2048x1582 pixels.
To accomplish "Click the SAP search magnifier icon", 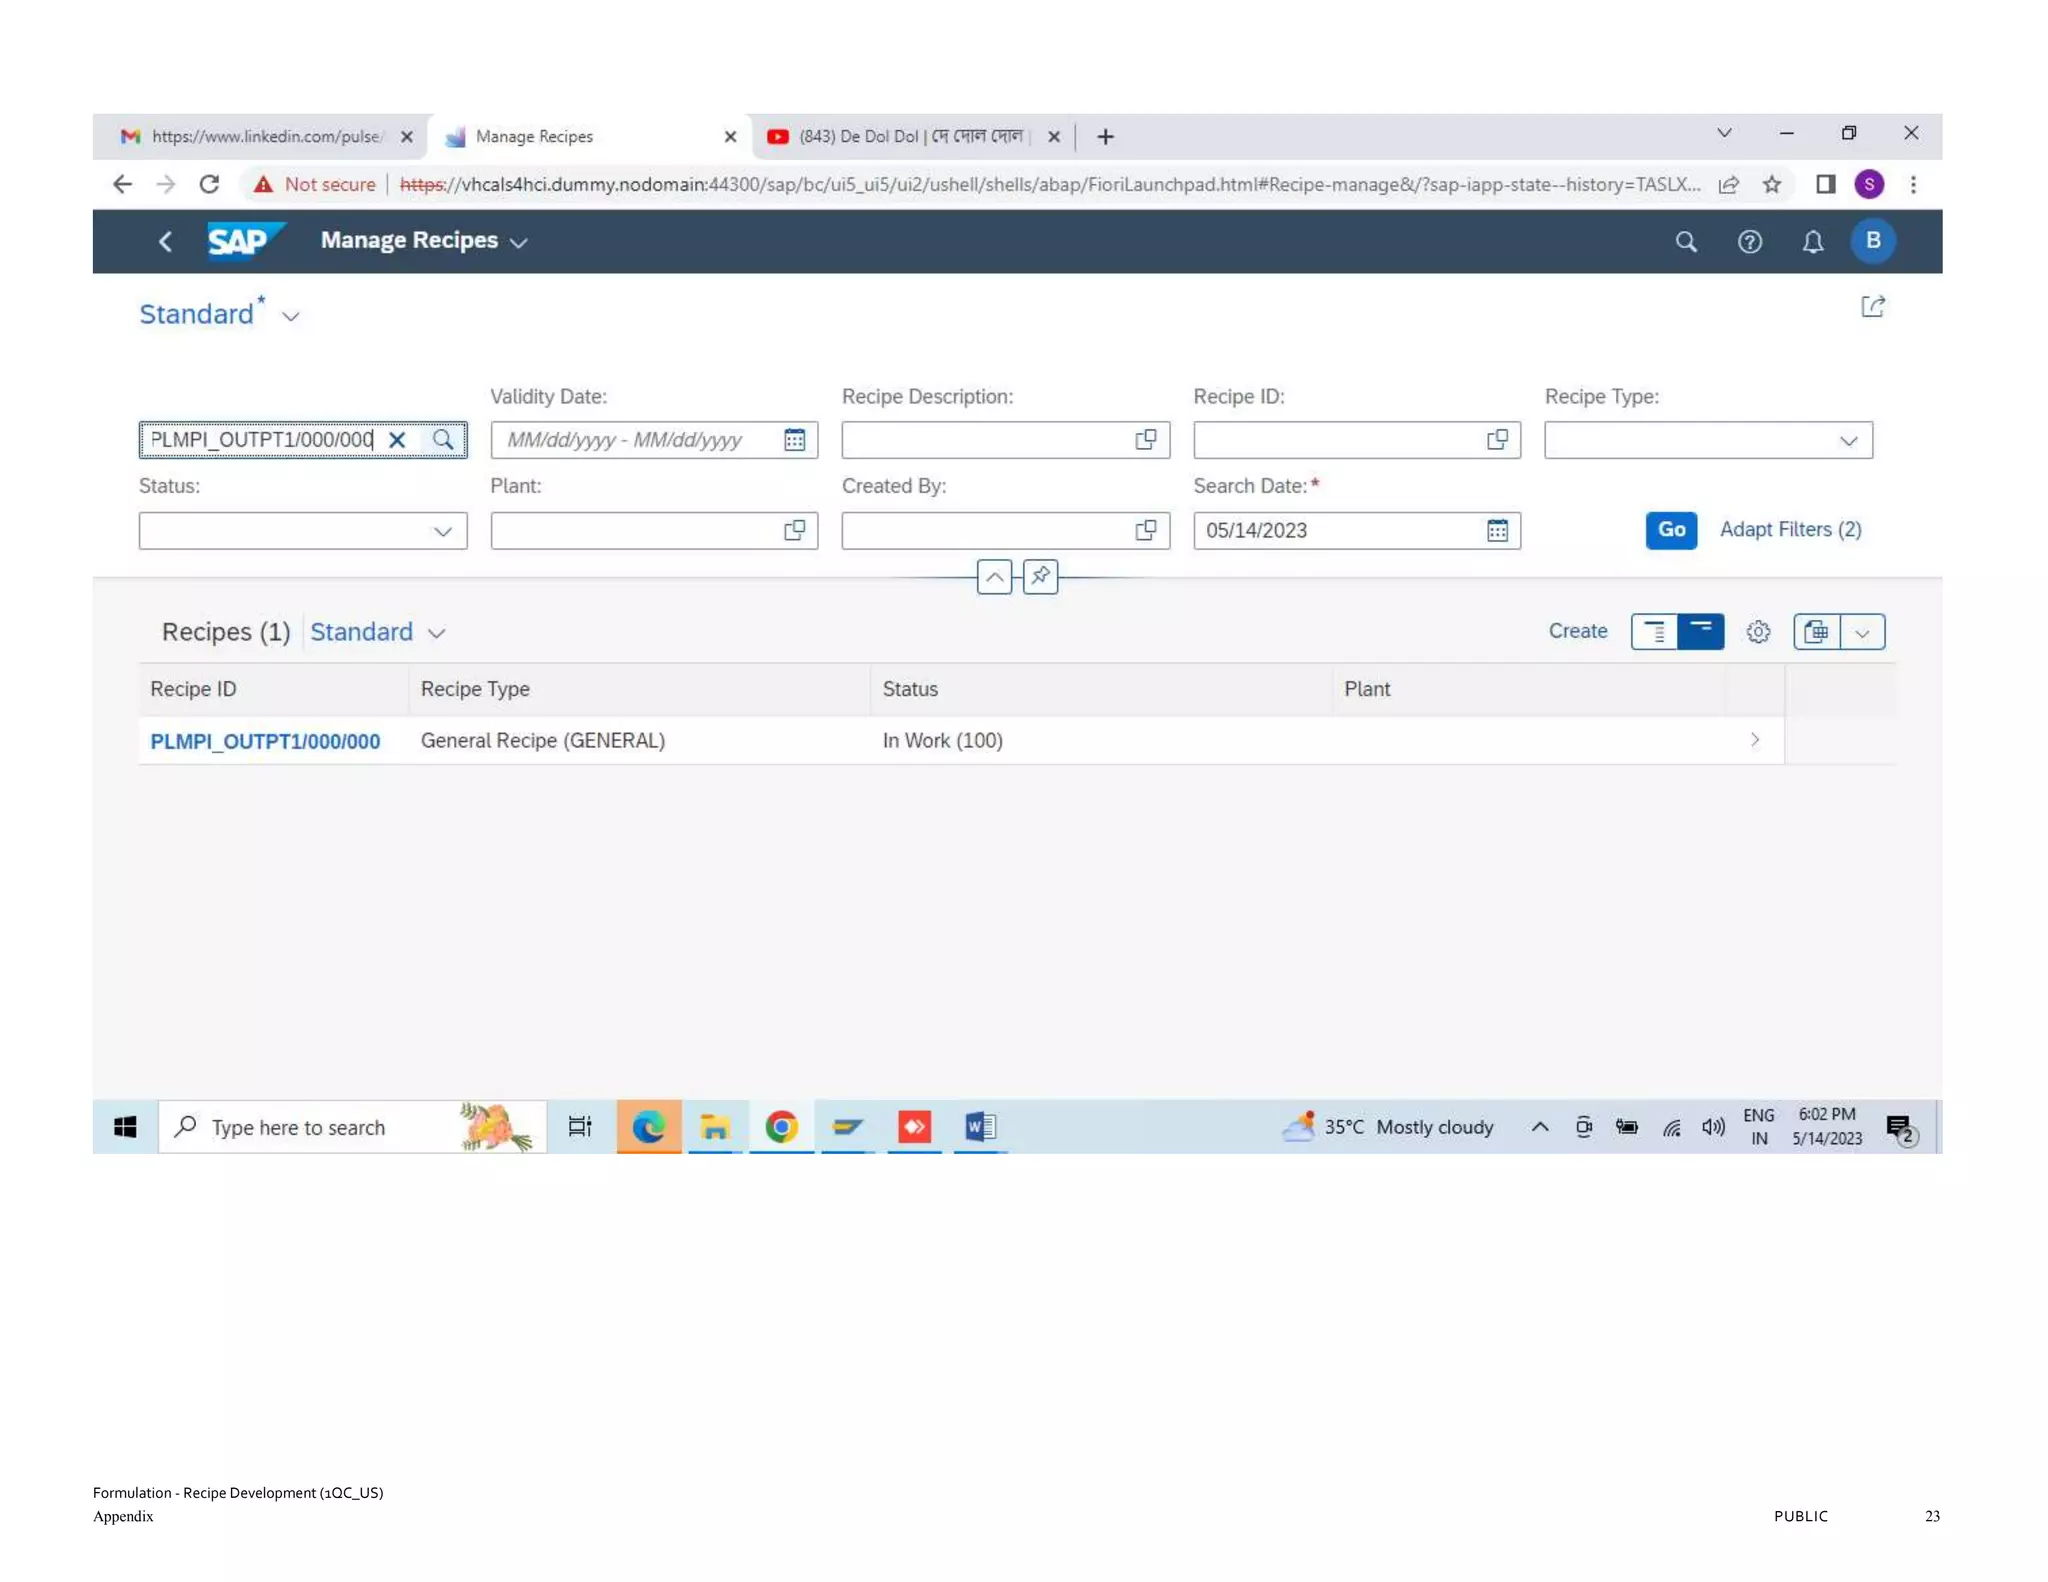I will [1686, 241].
